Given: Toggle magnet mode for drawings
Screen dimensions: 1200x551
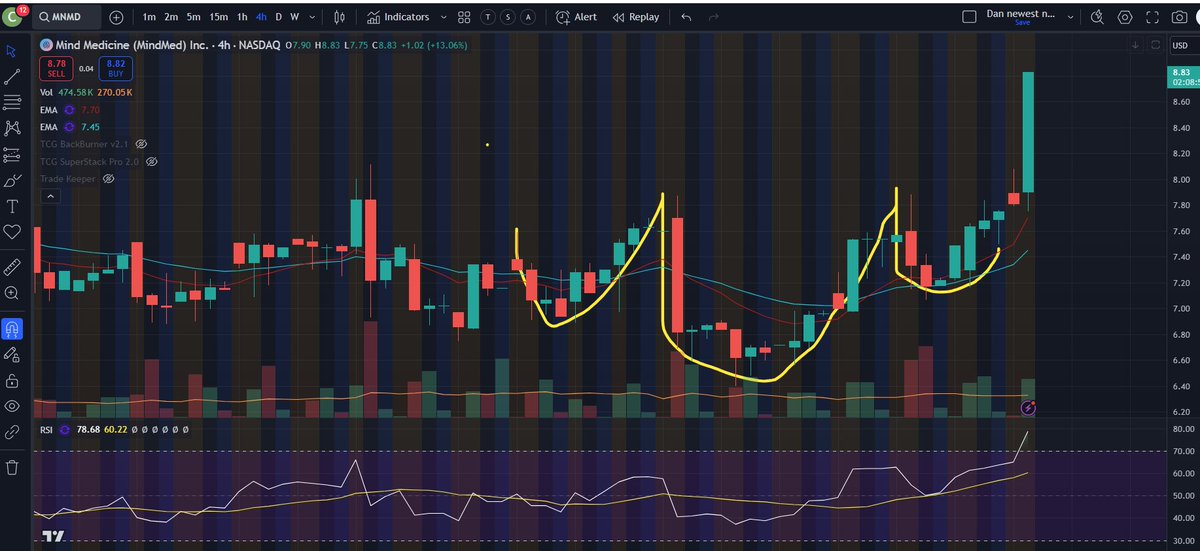Looking at the screenshot, I should (12, 328).
